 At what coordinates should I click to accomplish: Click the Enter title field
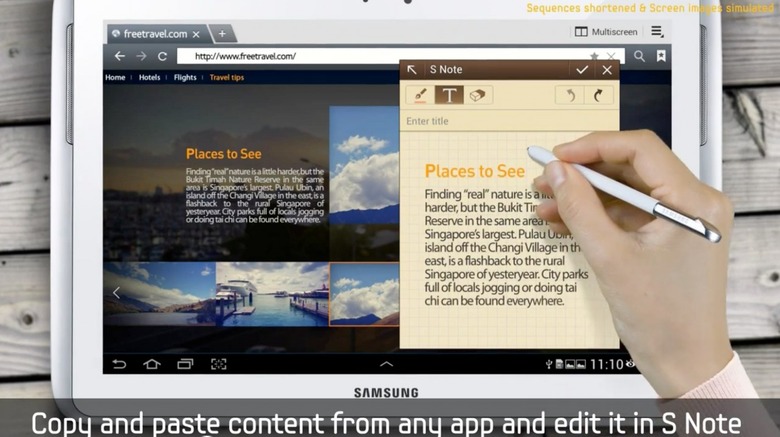[509, 121]
